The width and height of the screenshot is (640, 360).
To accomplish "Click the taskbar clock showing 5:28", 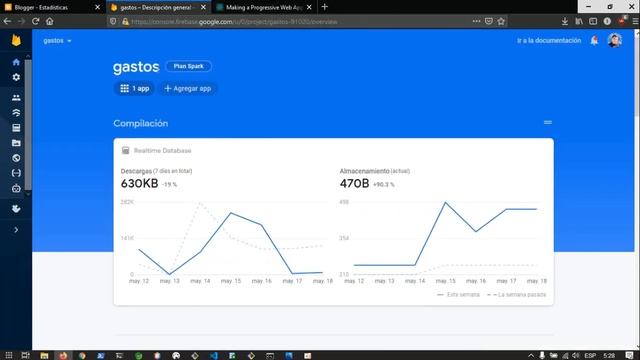I will click(609, 356).
